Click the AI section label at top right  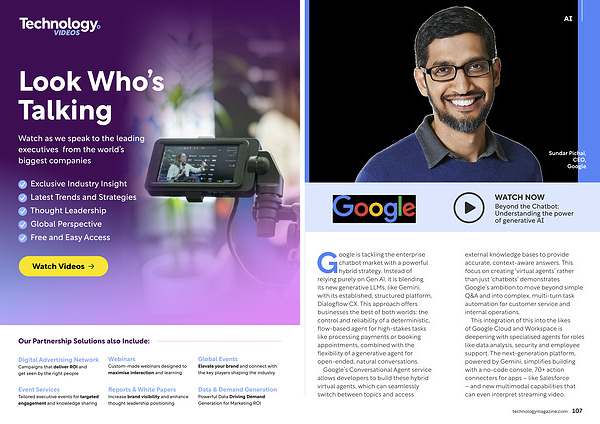568,18
